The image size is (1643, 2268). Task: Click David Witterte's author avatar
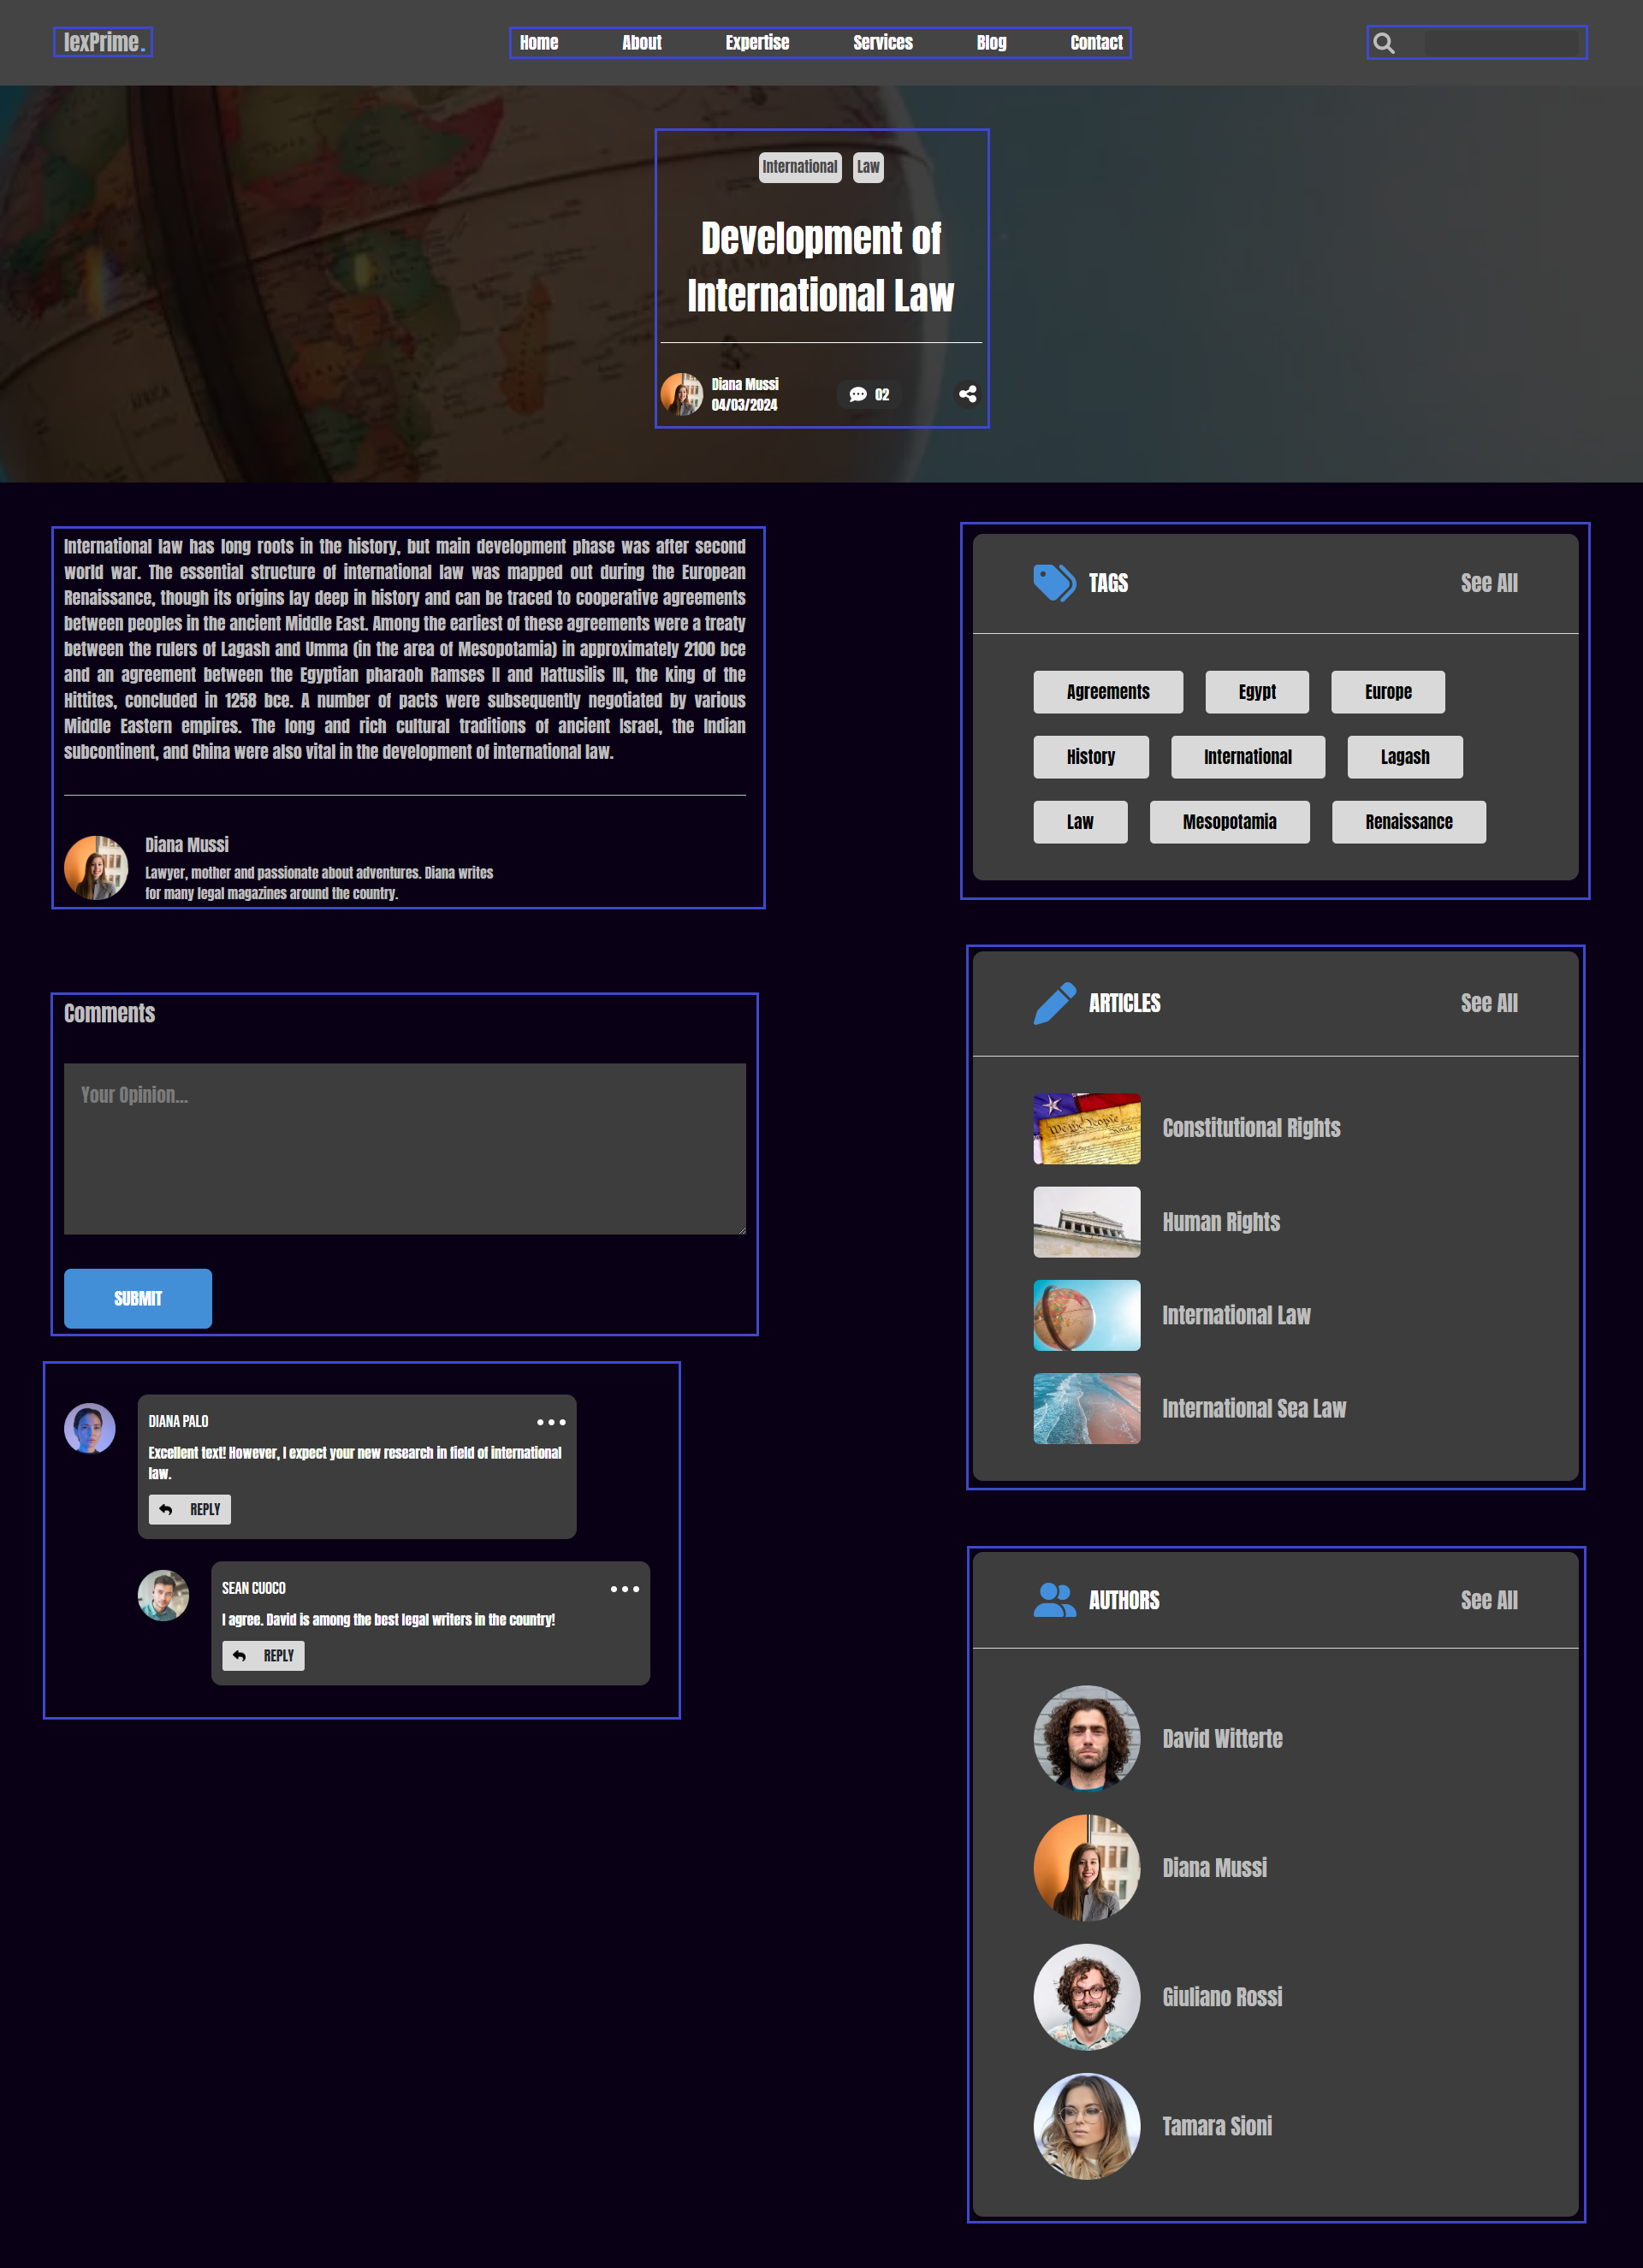tap(1086, 1738)
